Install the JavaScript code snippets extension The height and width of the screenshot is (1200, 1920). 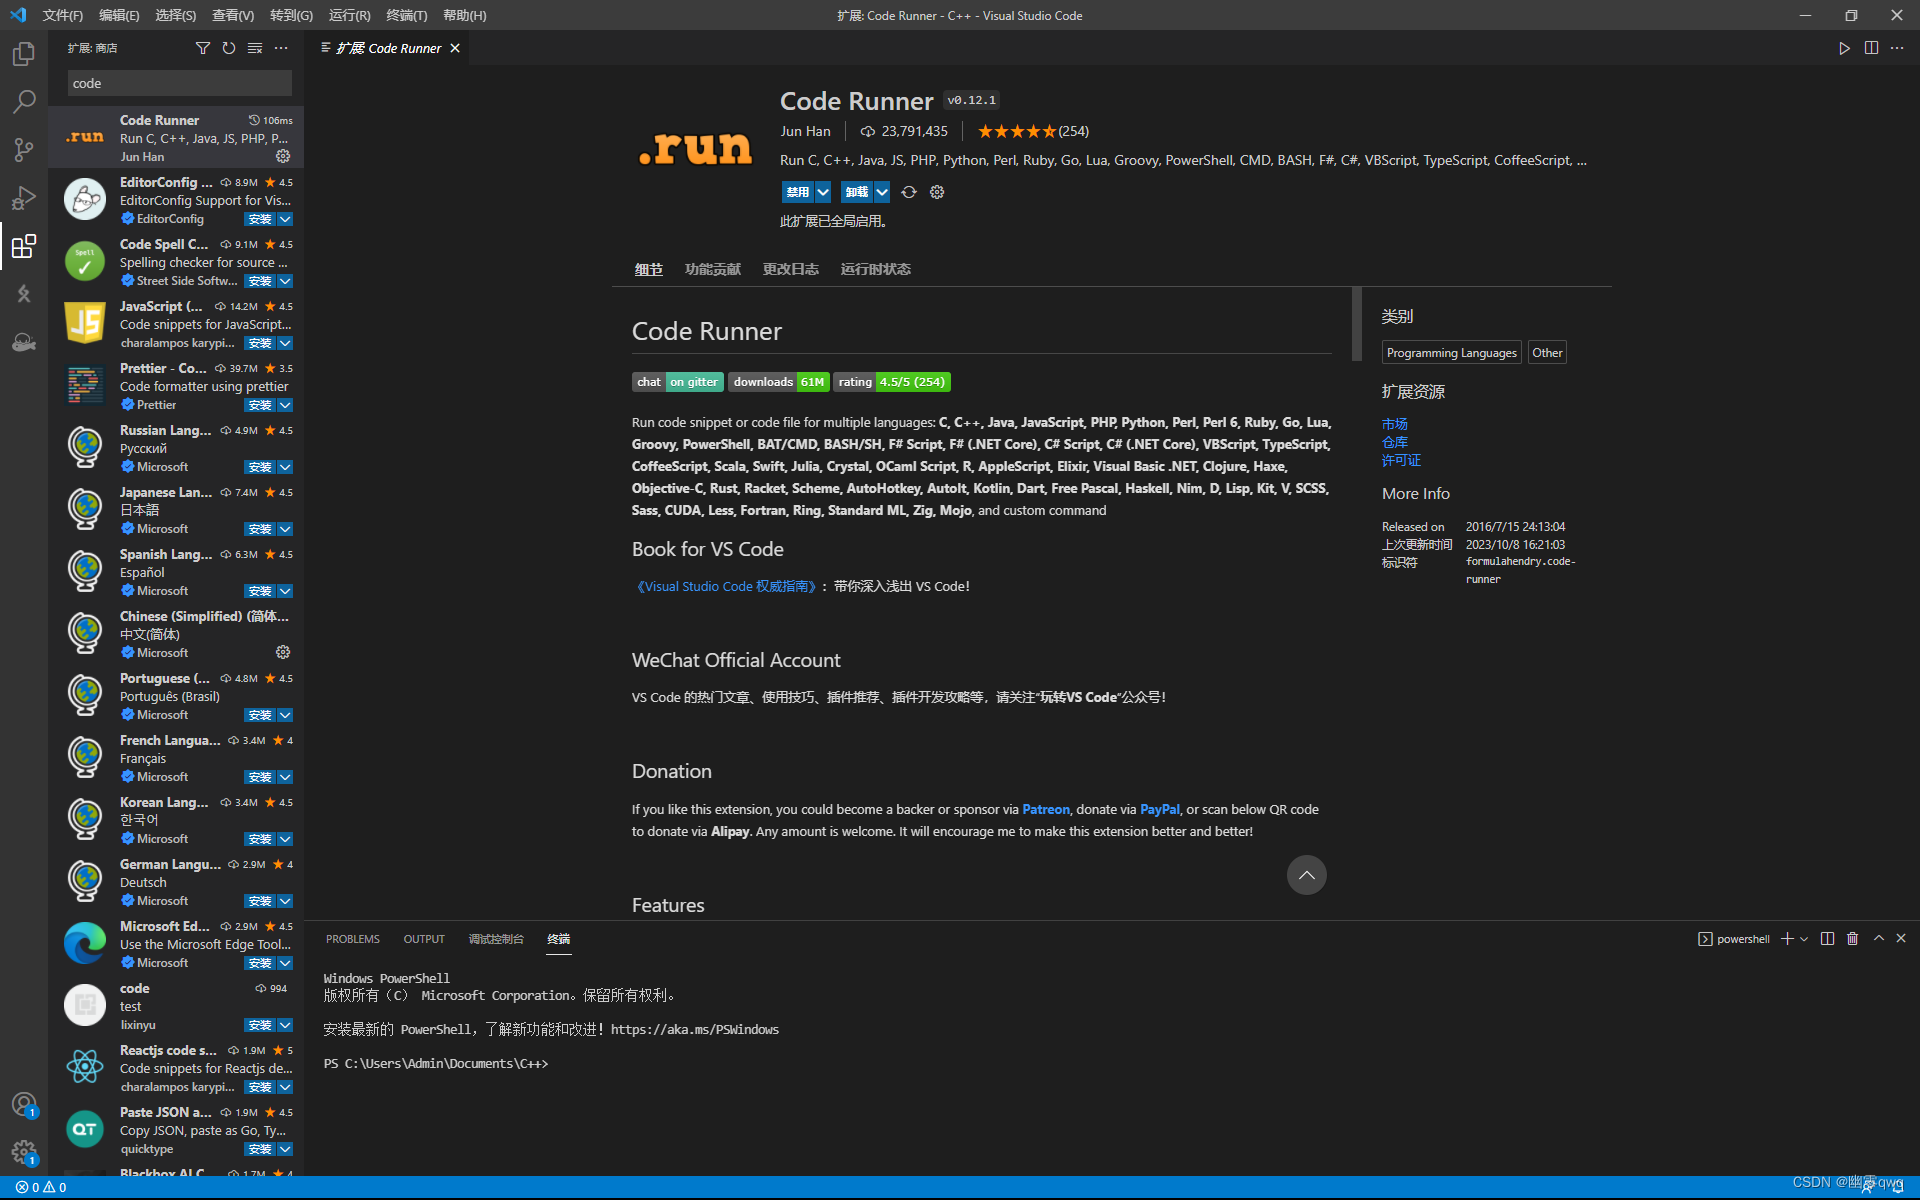[260, 343]
